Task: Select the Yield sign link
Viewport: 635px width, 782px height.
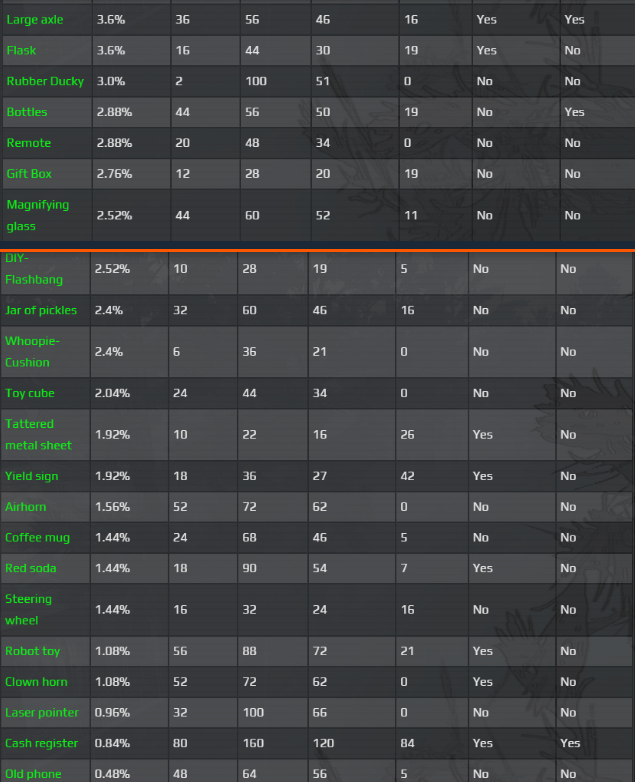Action: [x=32, y=476]
